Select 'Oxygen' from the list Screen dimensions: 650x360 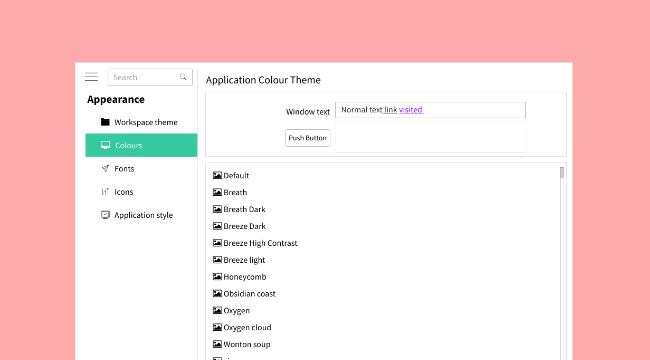click(x=236, y=311)
